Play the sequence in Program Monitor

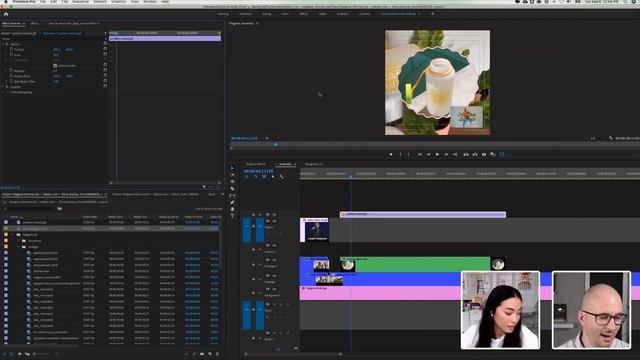tap(437, 155)
